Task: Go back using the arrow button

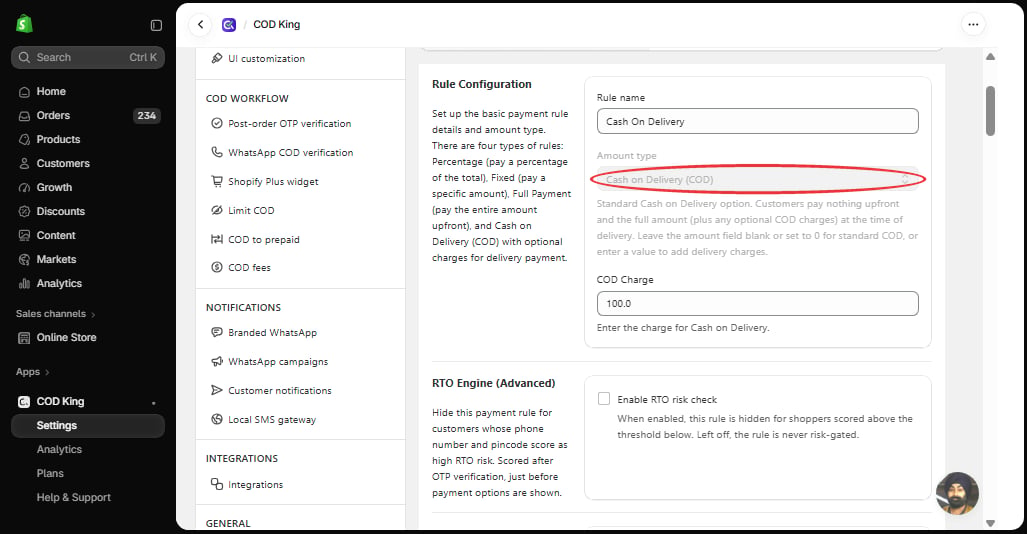Action: (x=200, y=24)
